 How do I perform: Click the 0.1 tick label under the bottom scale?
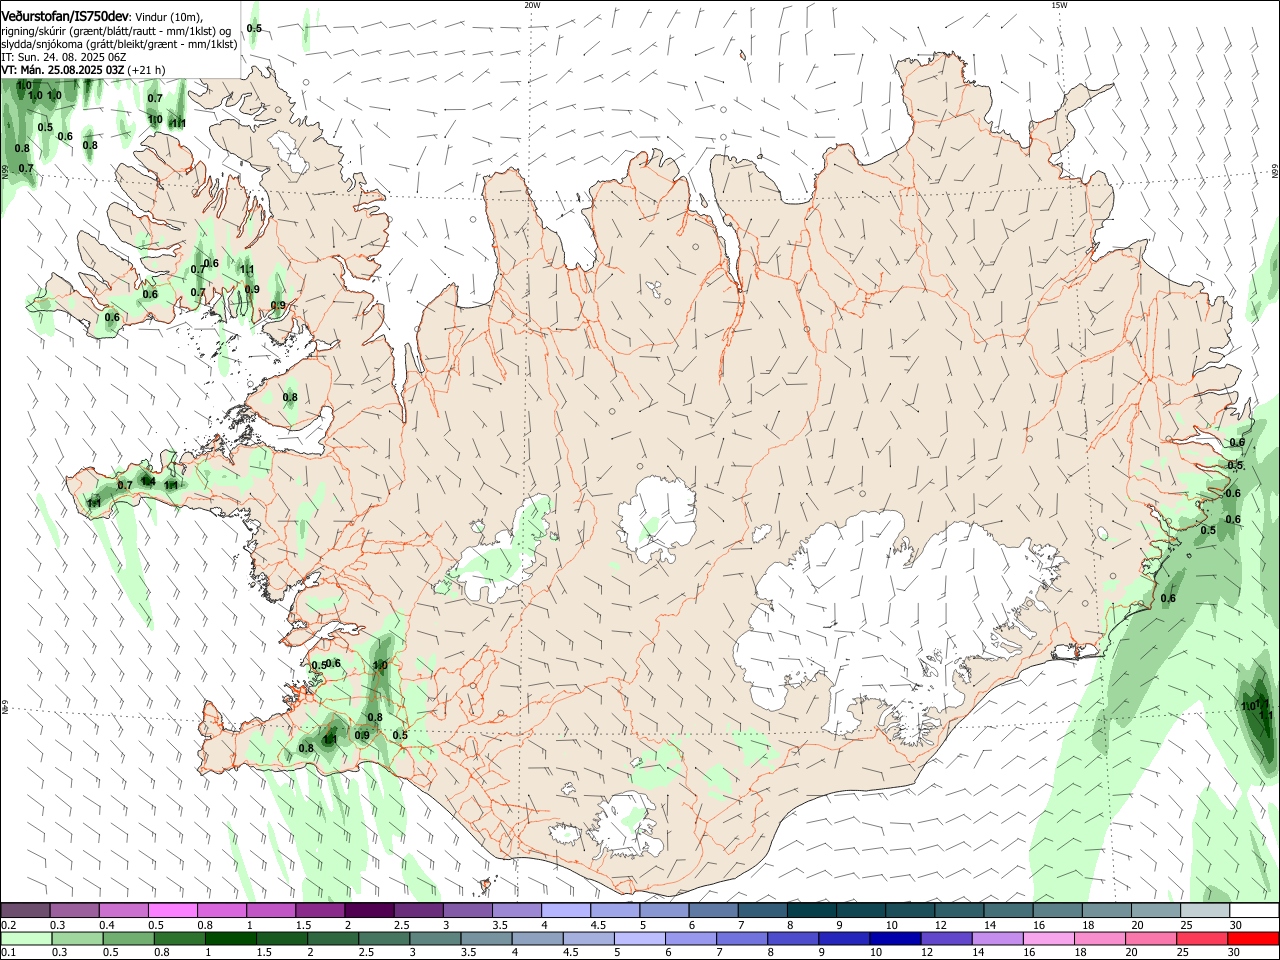(x=8, y=953)
